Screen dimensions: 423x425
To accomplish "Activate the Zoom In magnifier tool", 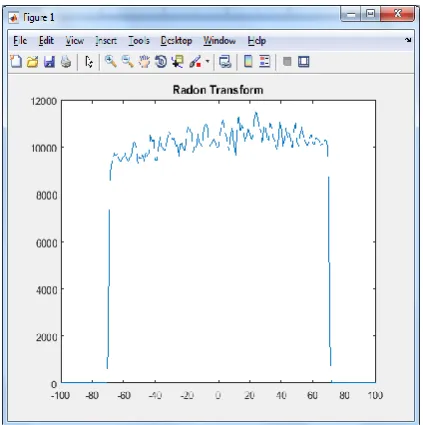I will pyautogui.click(x=111, y=62).
